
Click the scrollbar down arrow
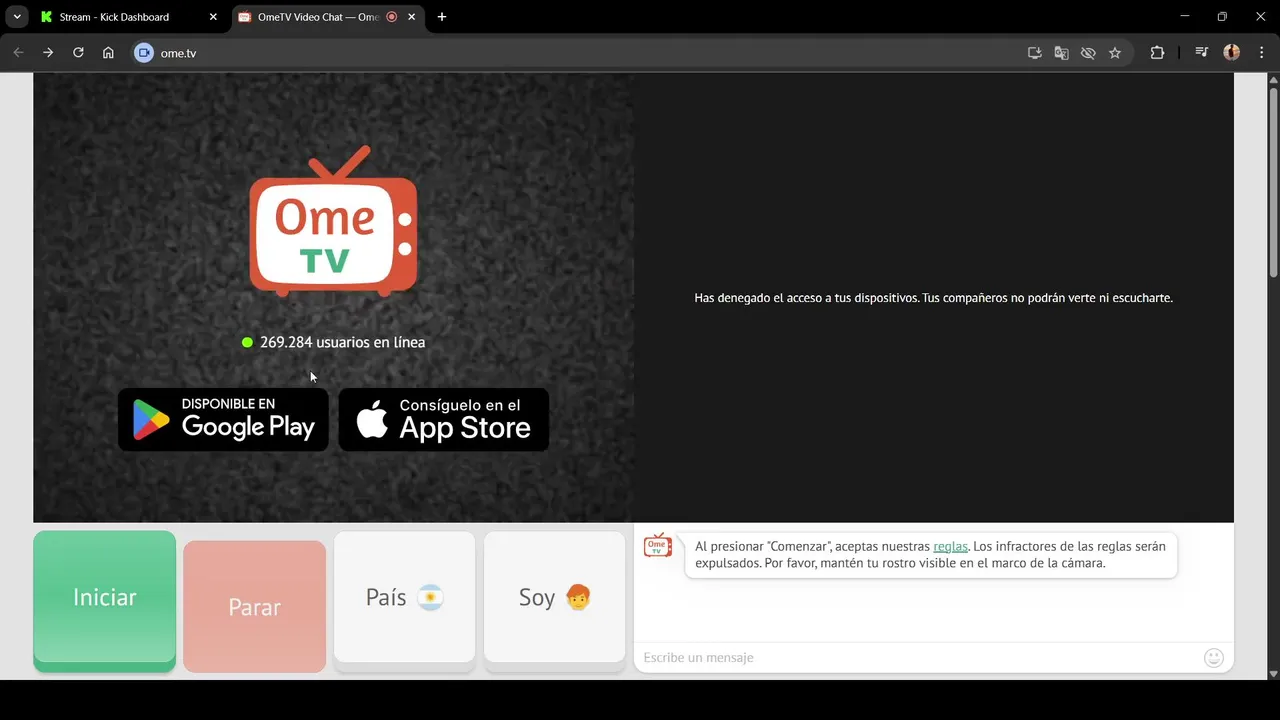(1273, 674)
